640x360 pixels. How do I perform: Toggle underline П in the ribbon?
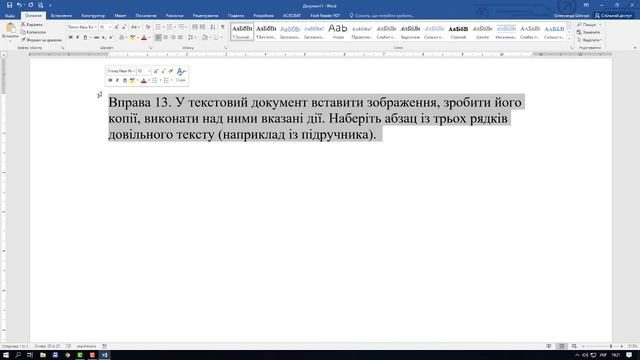click(x=85, y=37)
